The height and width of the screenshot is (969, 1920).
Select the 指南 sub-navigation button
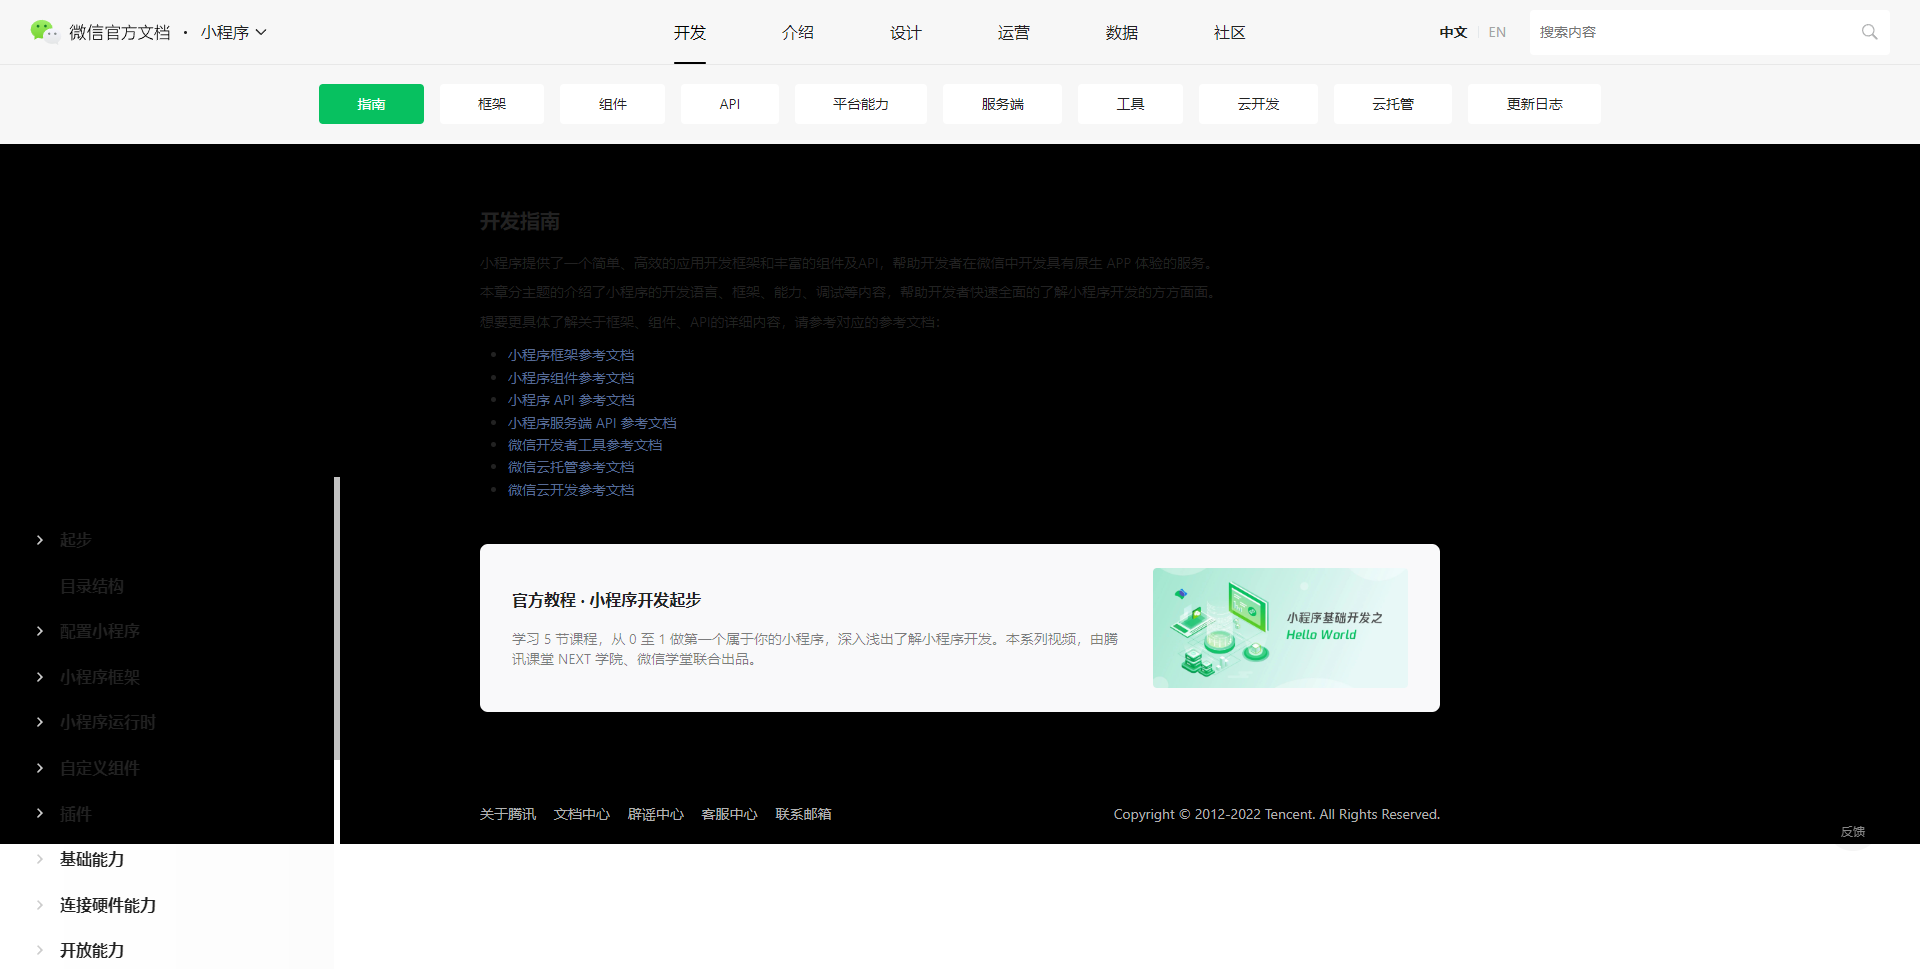click(371, 104)
